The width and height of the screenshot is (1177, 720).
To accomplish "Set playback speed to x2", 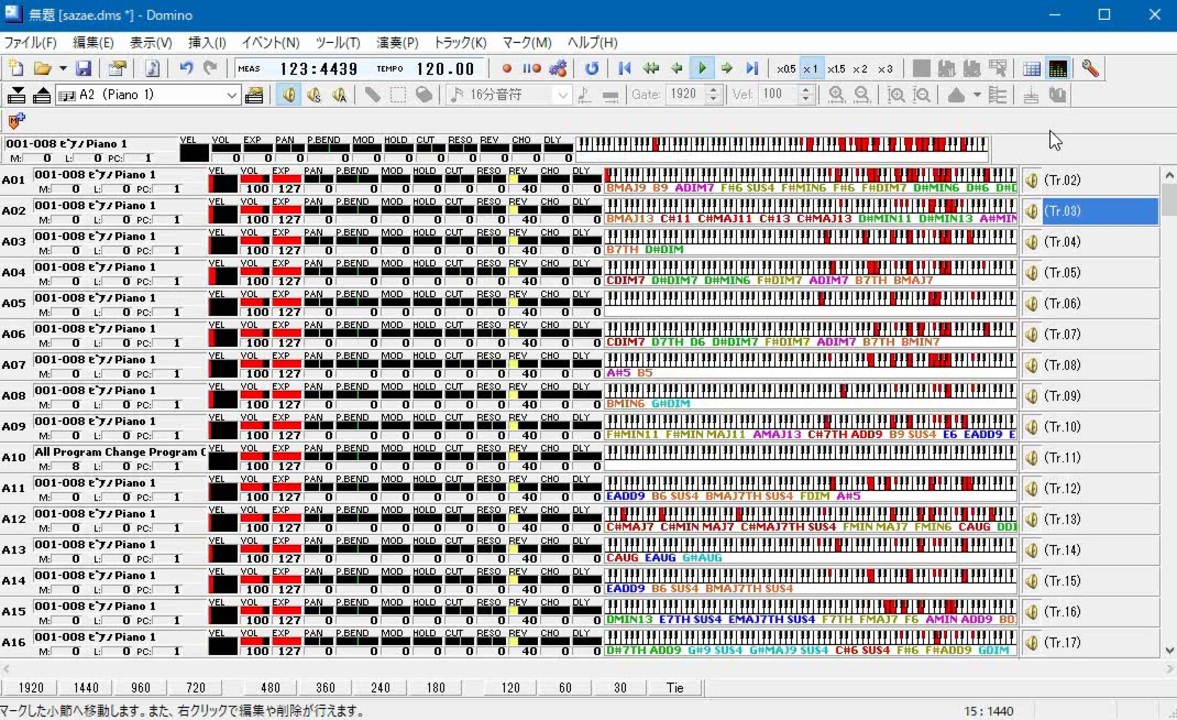I will coord(860,68).
